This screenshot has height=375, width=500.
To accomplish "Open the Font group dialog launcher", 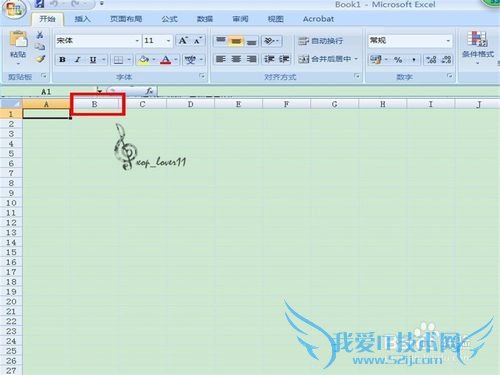I will 202,76.
